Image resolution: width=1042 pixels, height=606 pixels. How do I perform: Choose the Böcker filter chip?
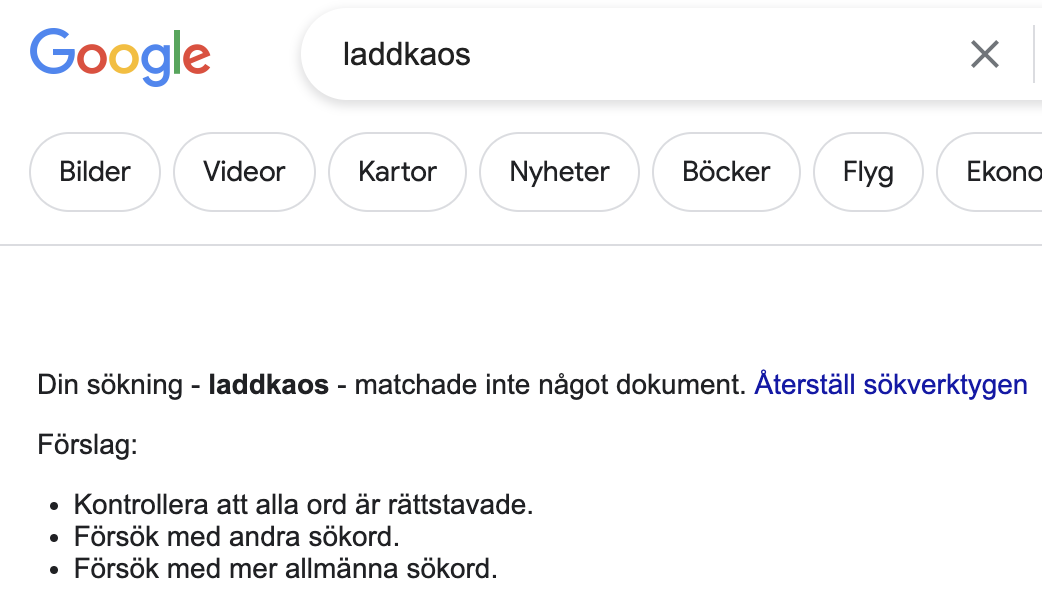pos(726,172)
